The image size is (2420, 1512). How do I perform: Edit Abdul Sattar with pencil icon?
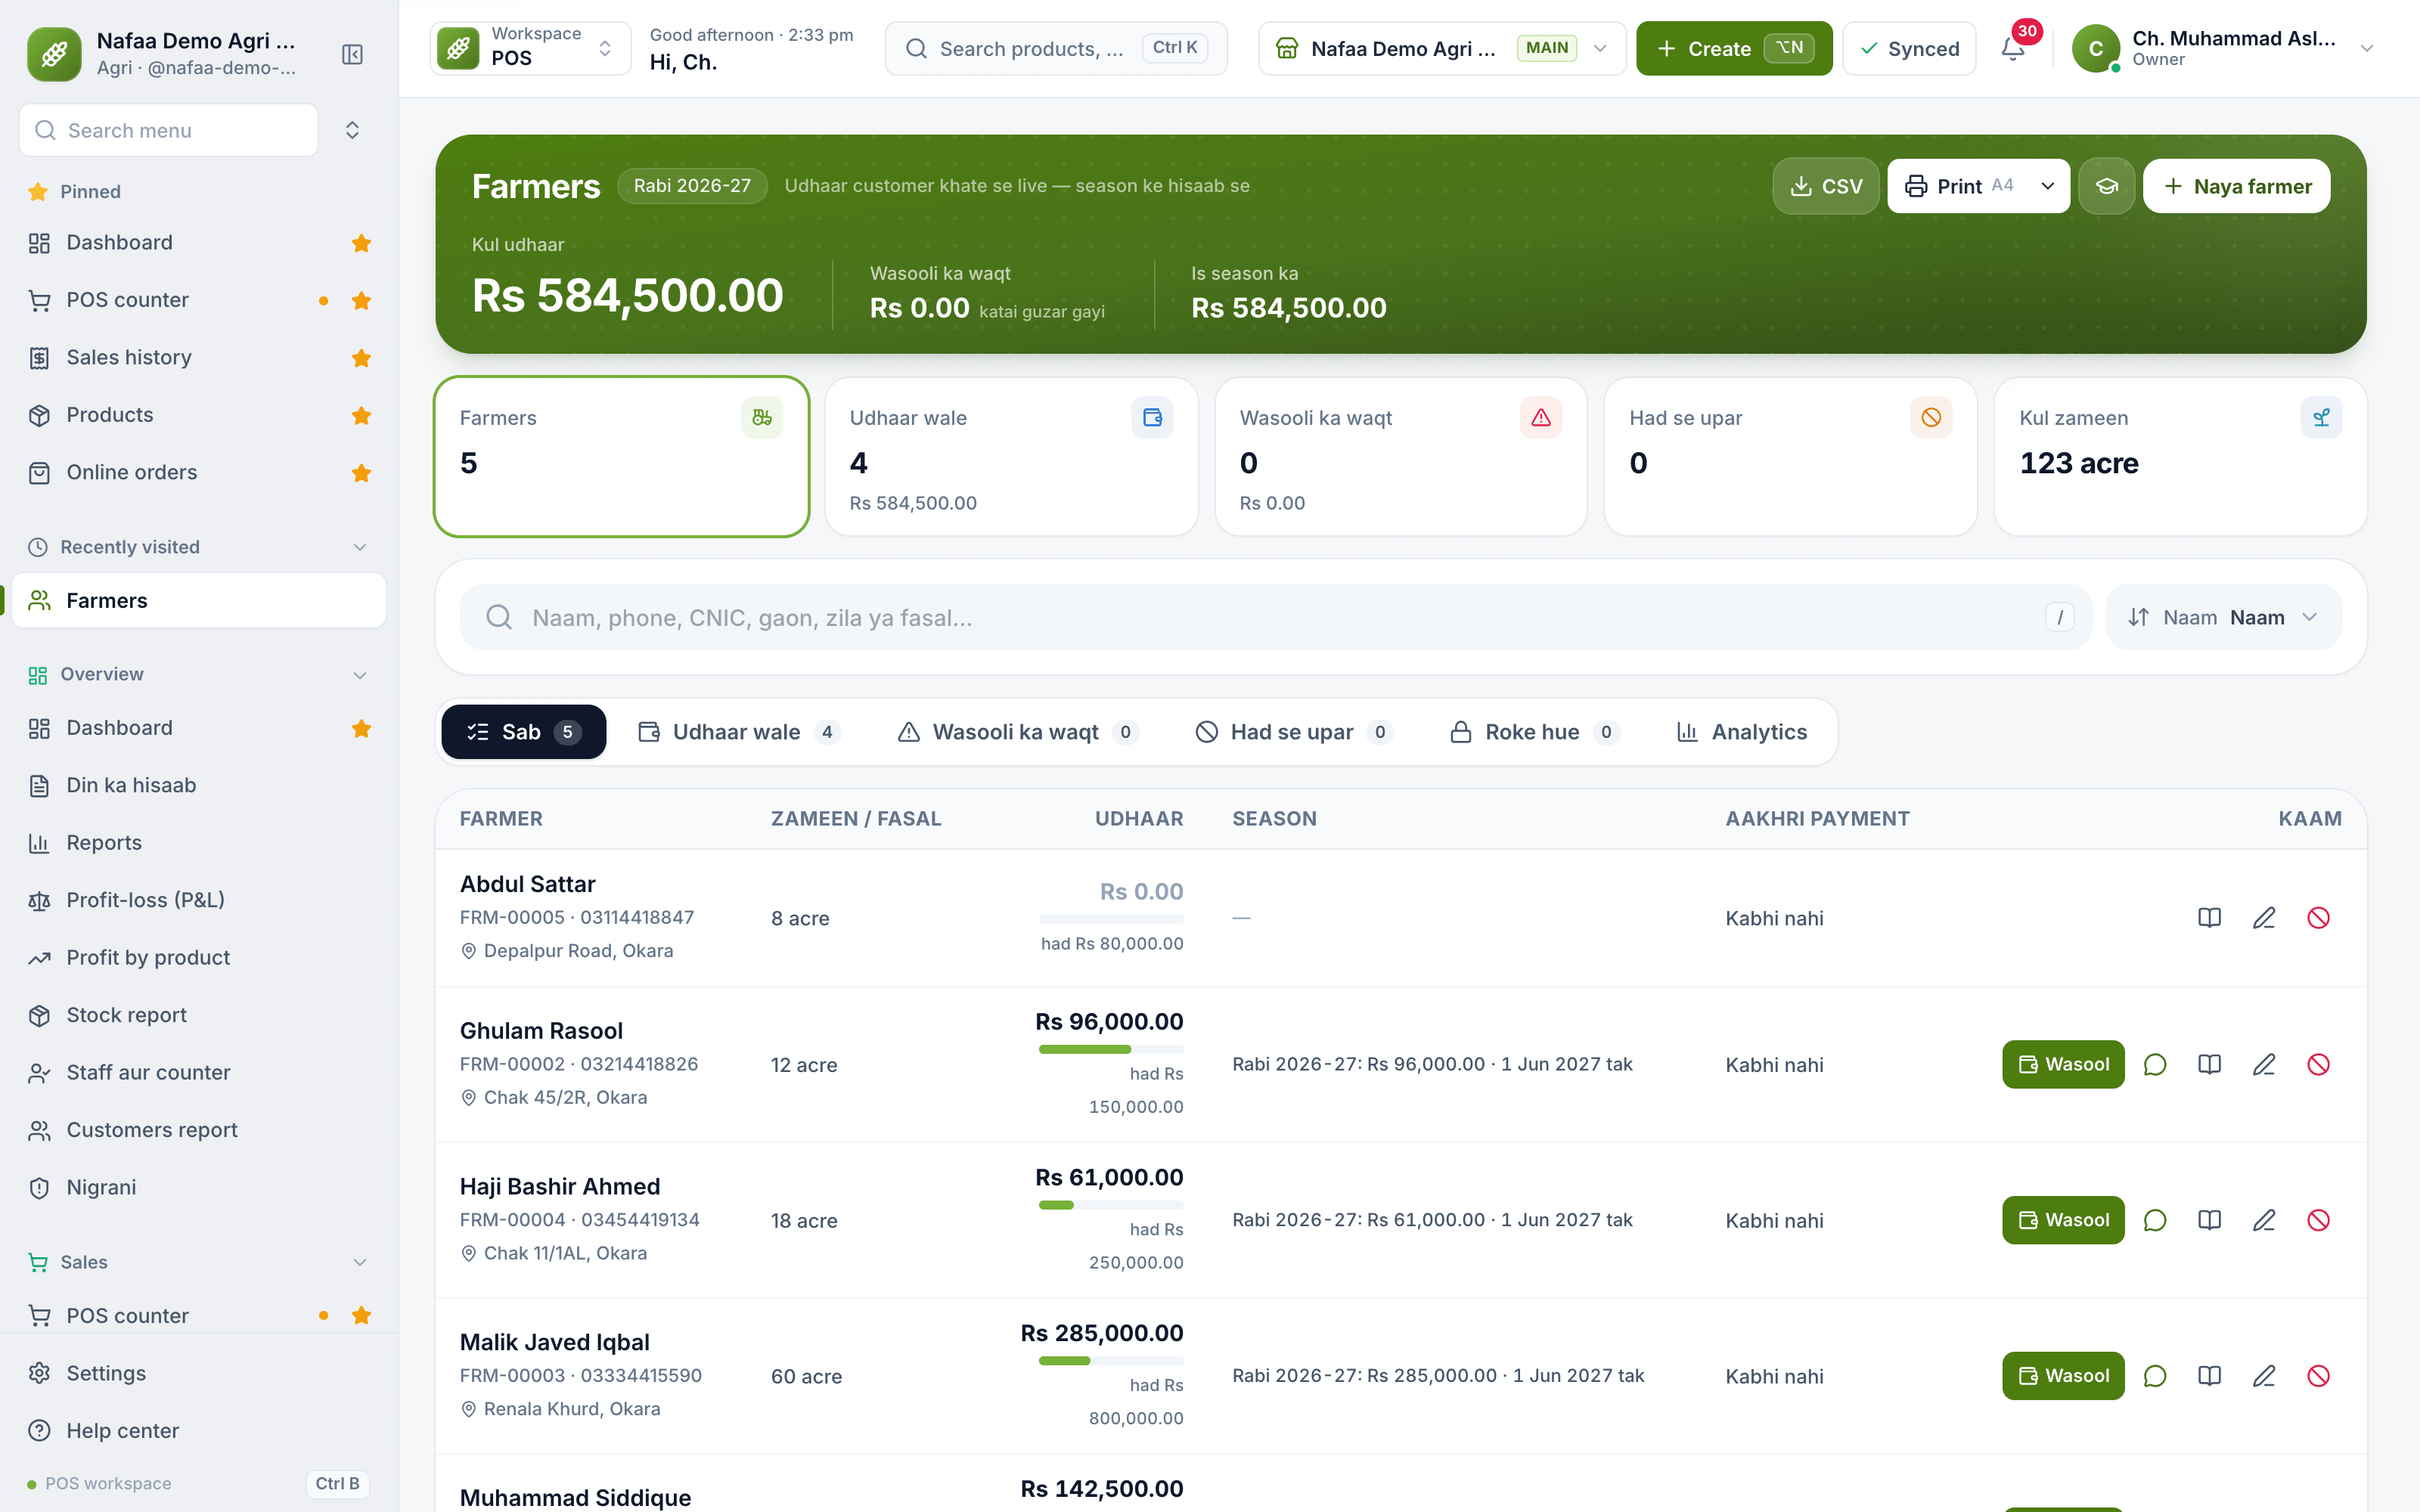2264,917
